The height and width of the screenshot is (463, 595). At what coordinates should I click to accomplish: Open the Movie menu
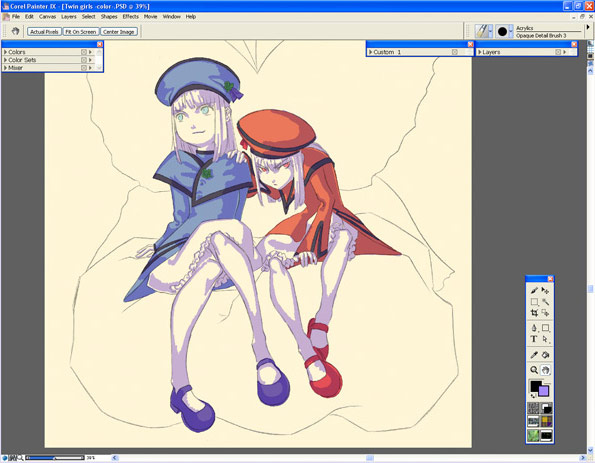(150, 17)
